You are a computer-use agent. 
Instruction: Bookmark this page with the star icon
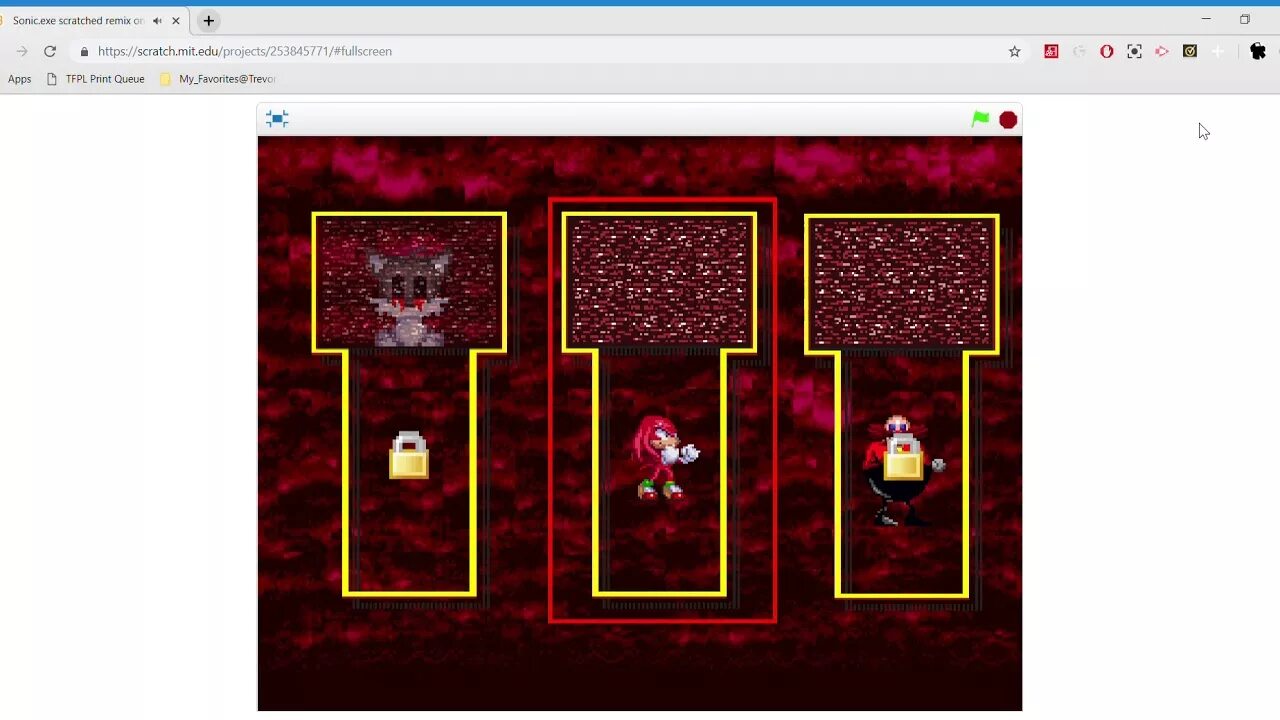click(1014, 51)
